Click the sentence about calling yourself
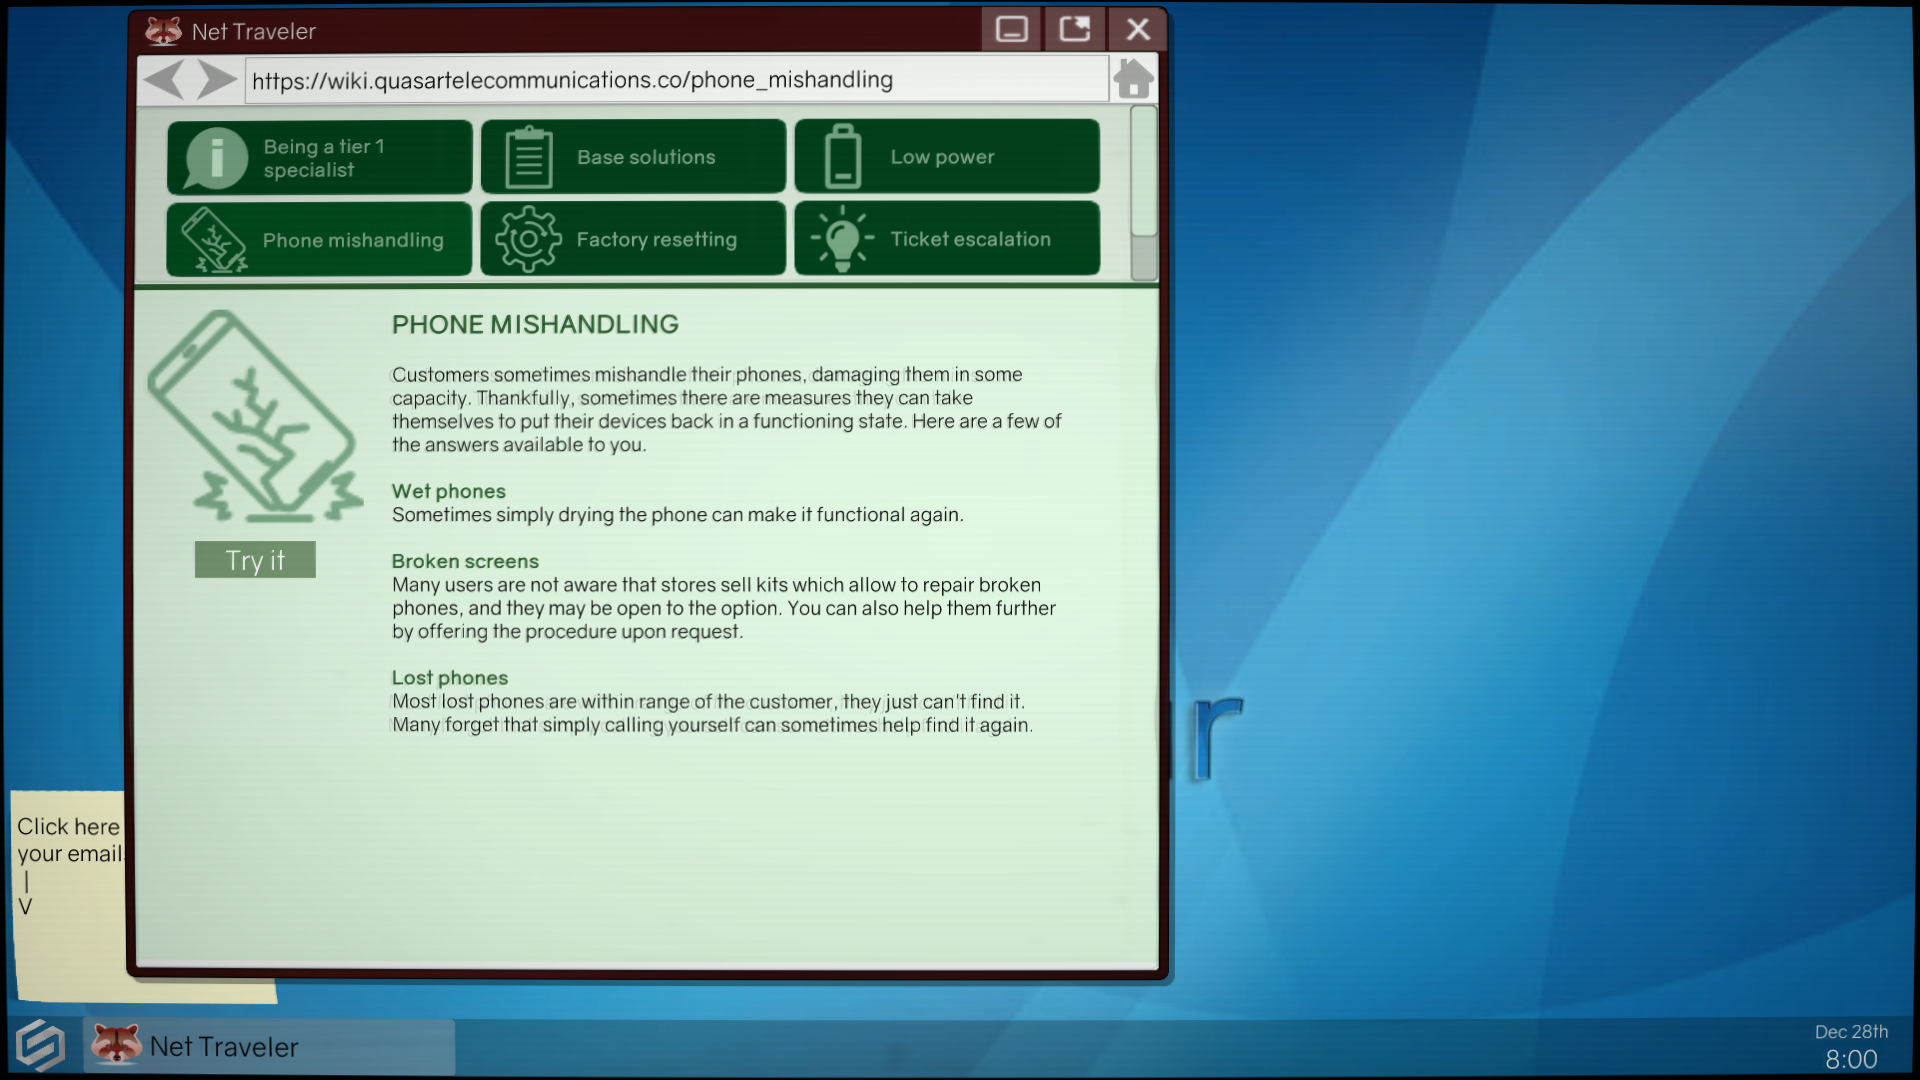Viewport: 1920px width, 1080px height. tap(712, 725)
